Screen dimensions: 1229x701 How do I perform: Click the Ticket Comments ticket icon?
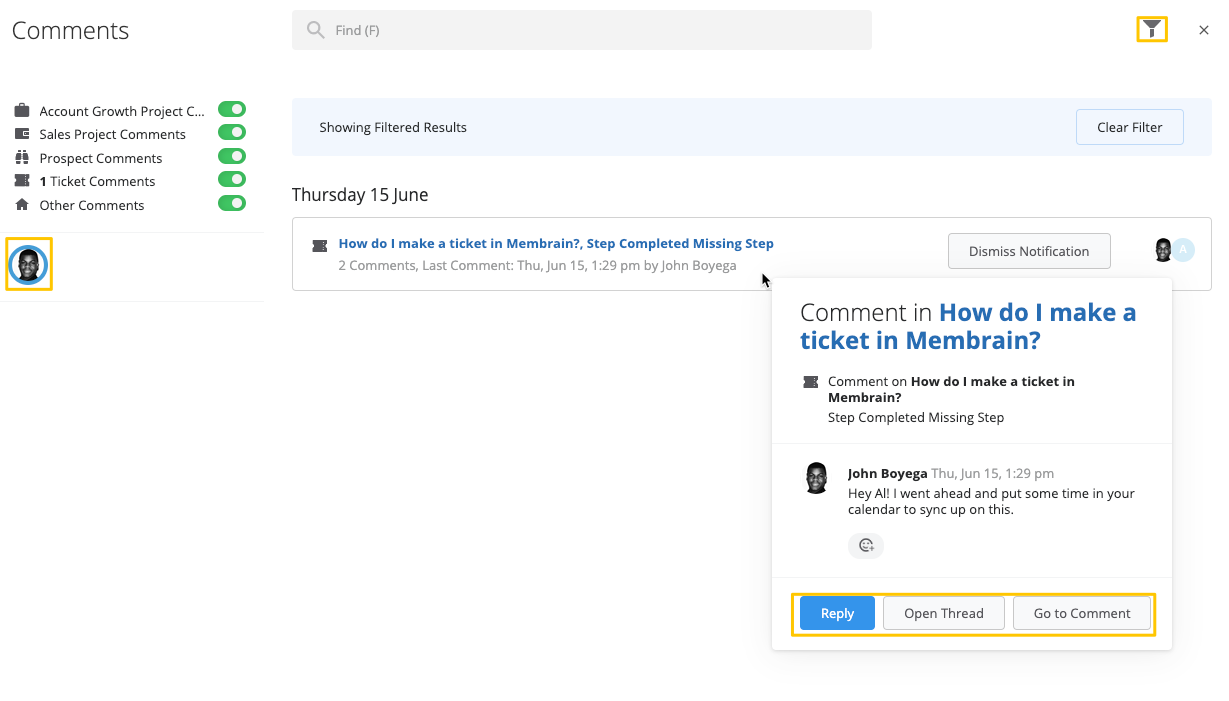click(x=22, y=181)
